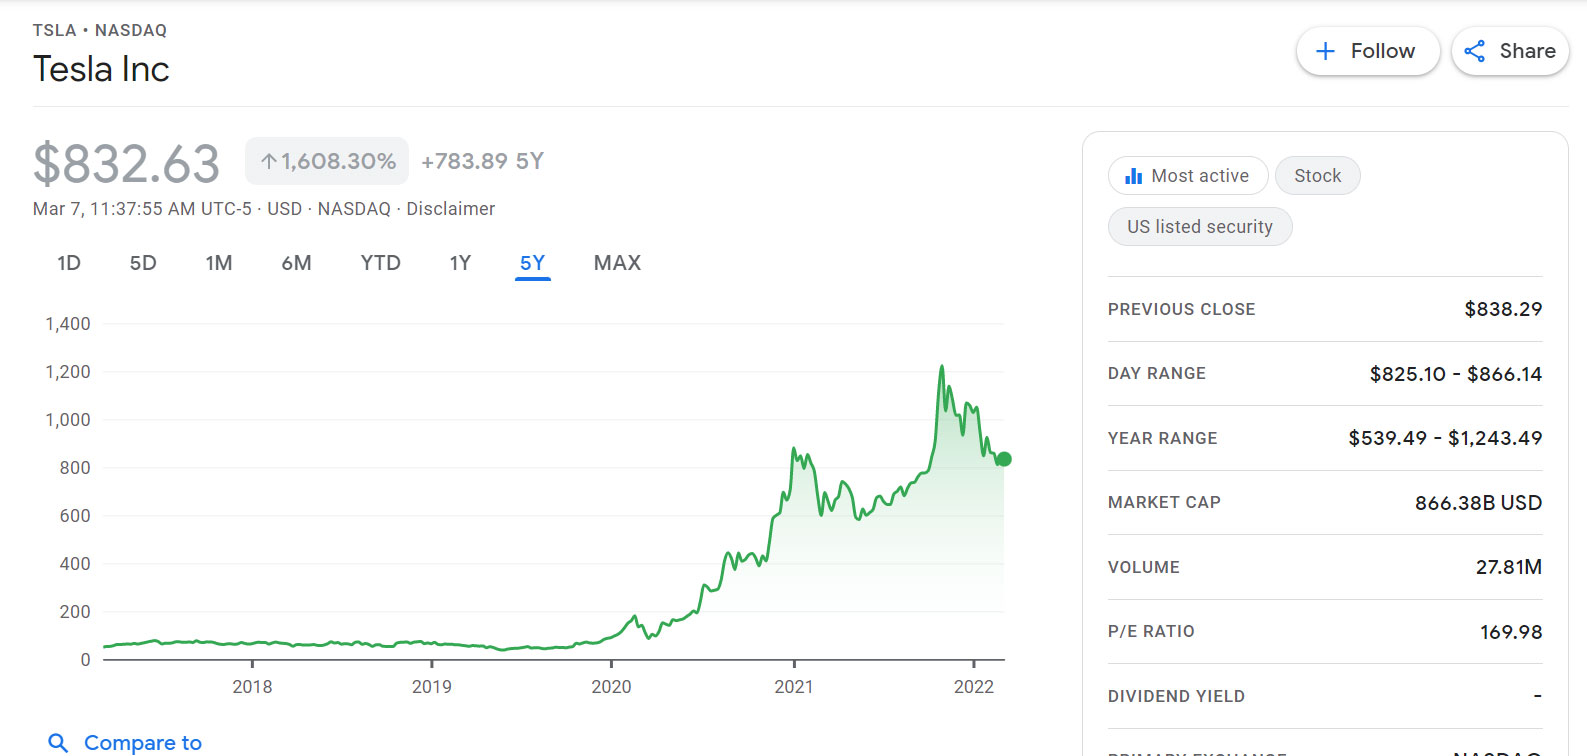Show the YTD chart range
The image size is (1587, 756).
380,263
